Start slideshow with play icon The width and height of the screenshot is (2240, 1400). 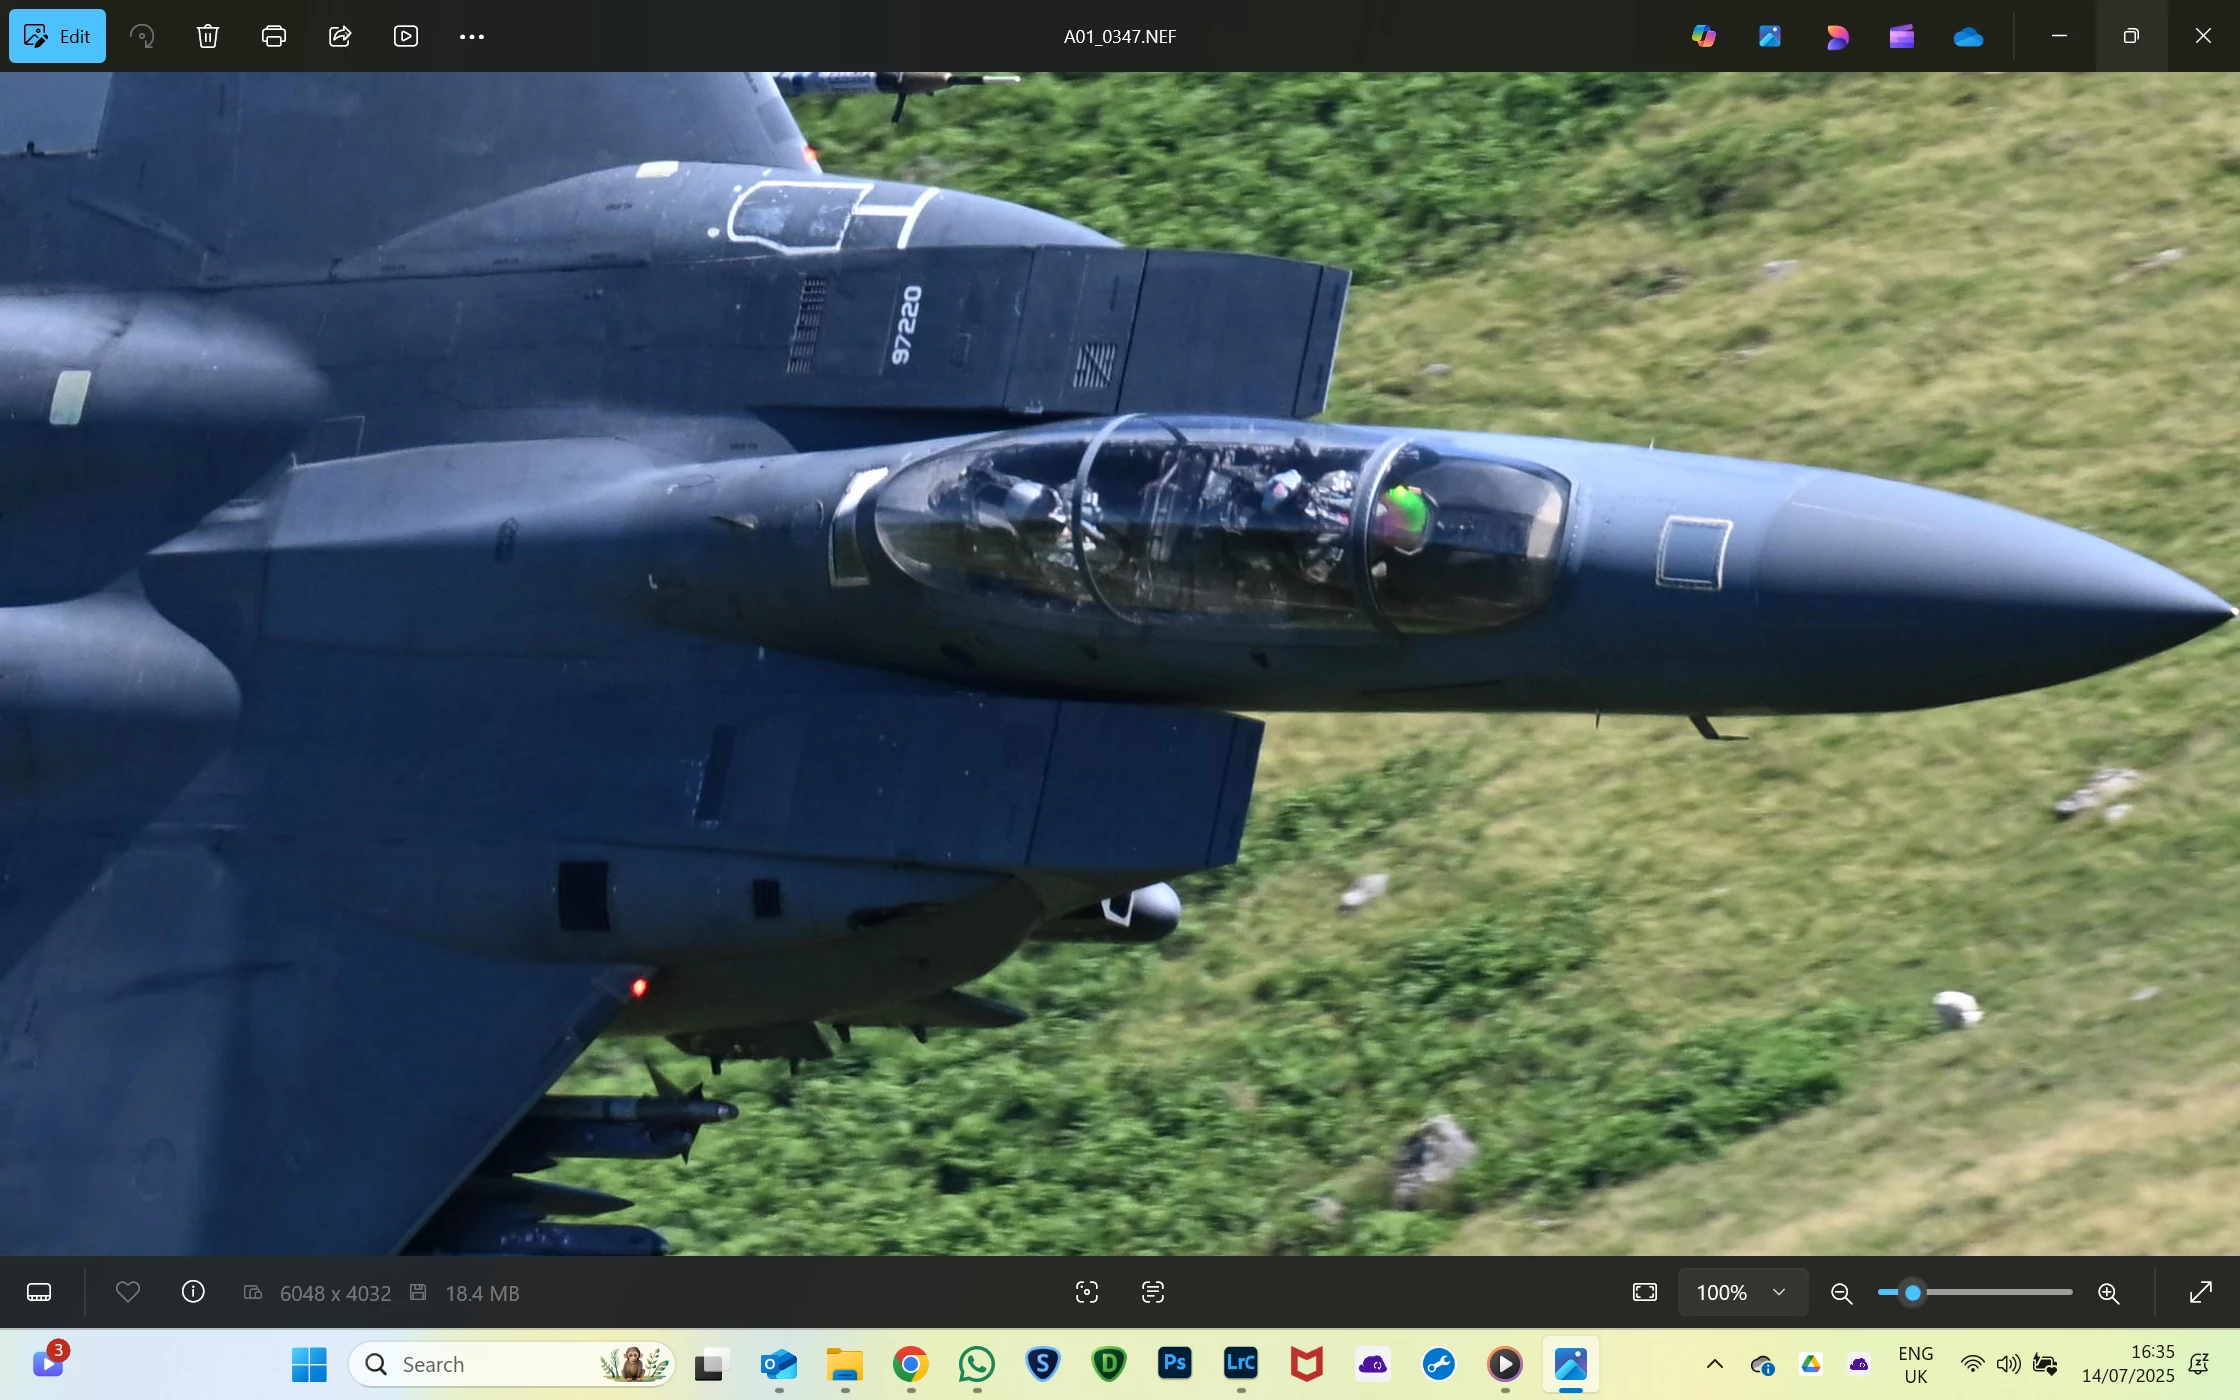pos(406,36)
